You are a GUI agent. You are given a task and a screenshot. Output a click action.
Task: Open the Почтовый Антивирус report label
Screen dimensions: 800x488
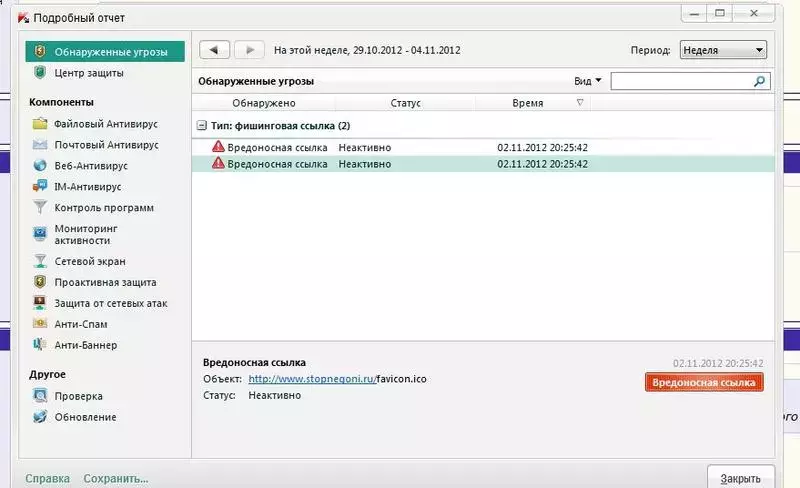click(x=107, y=145)
